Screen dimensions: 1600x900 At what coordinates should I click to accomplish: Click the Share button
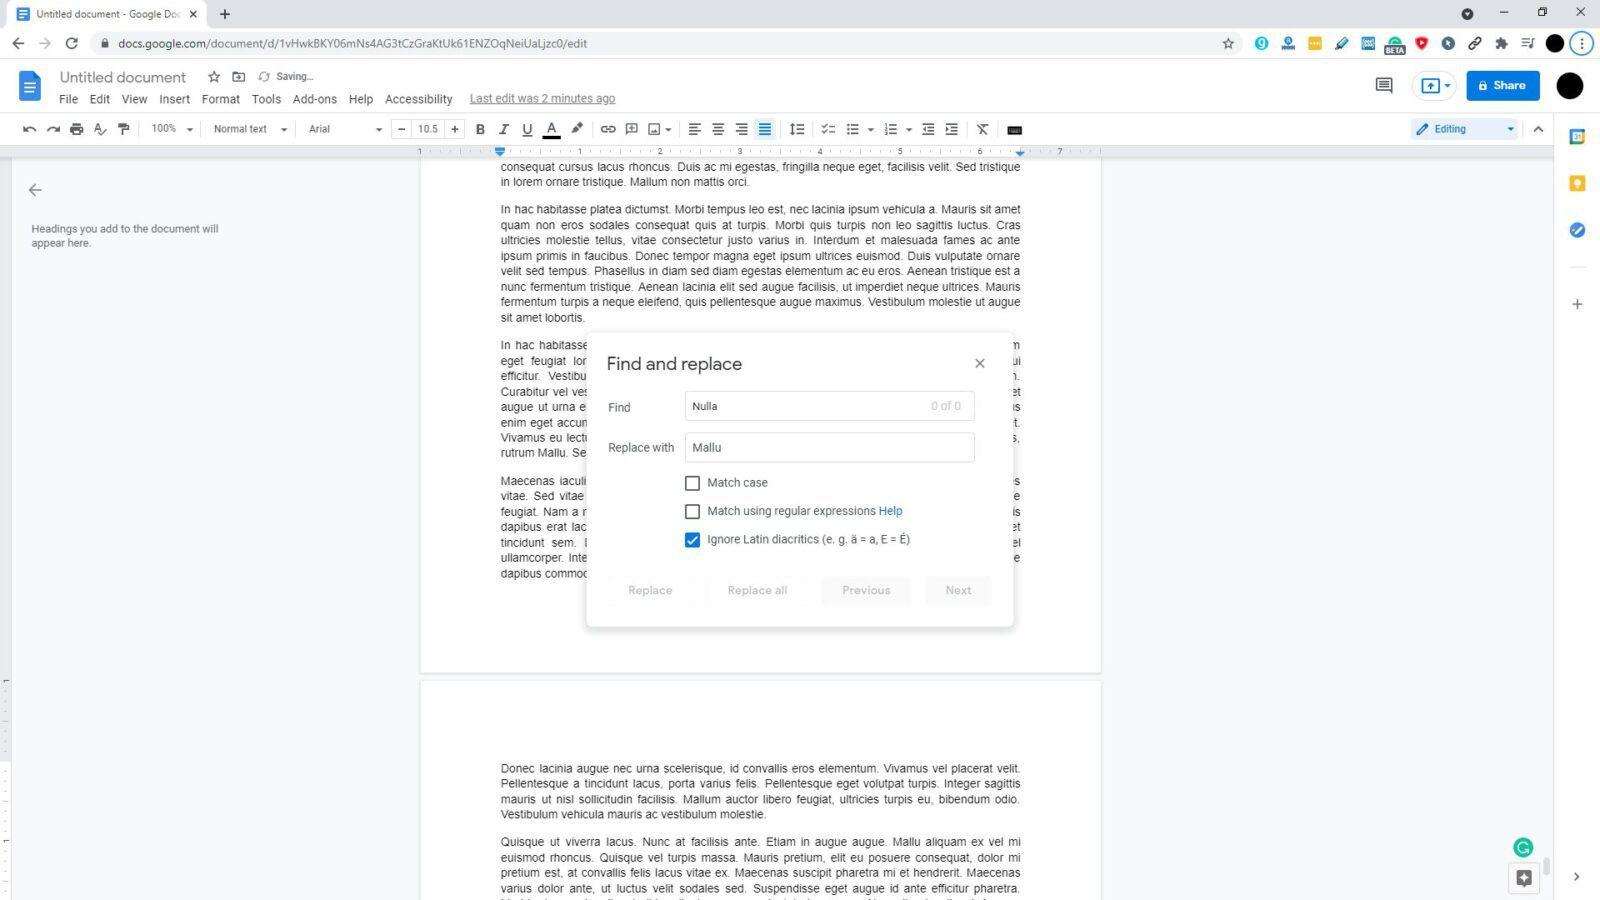click(x=1503, y=85)
